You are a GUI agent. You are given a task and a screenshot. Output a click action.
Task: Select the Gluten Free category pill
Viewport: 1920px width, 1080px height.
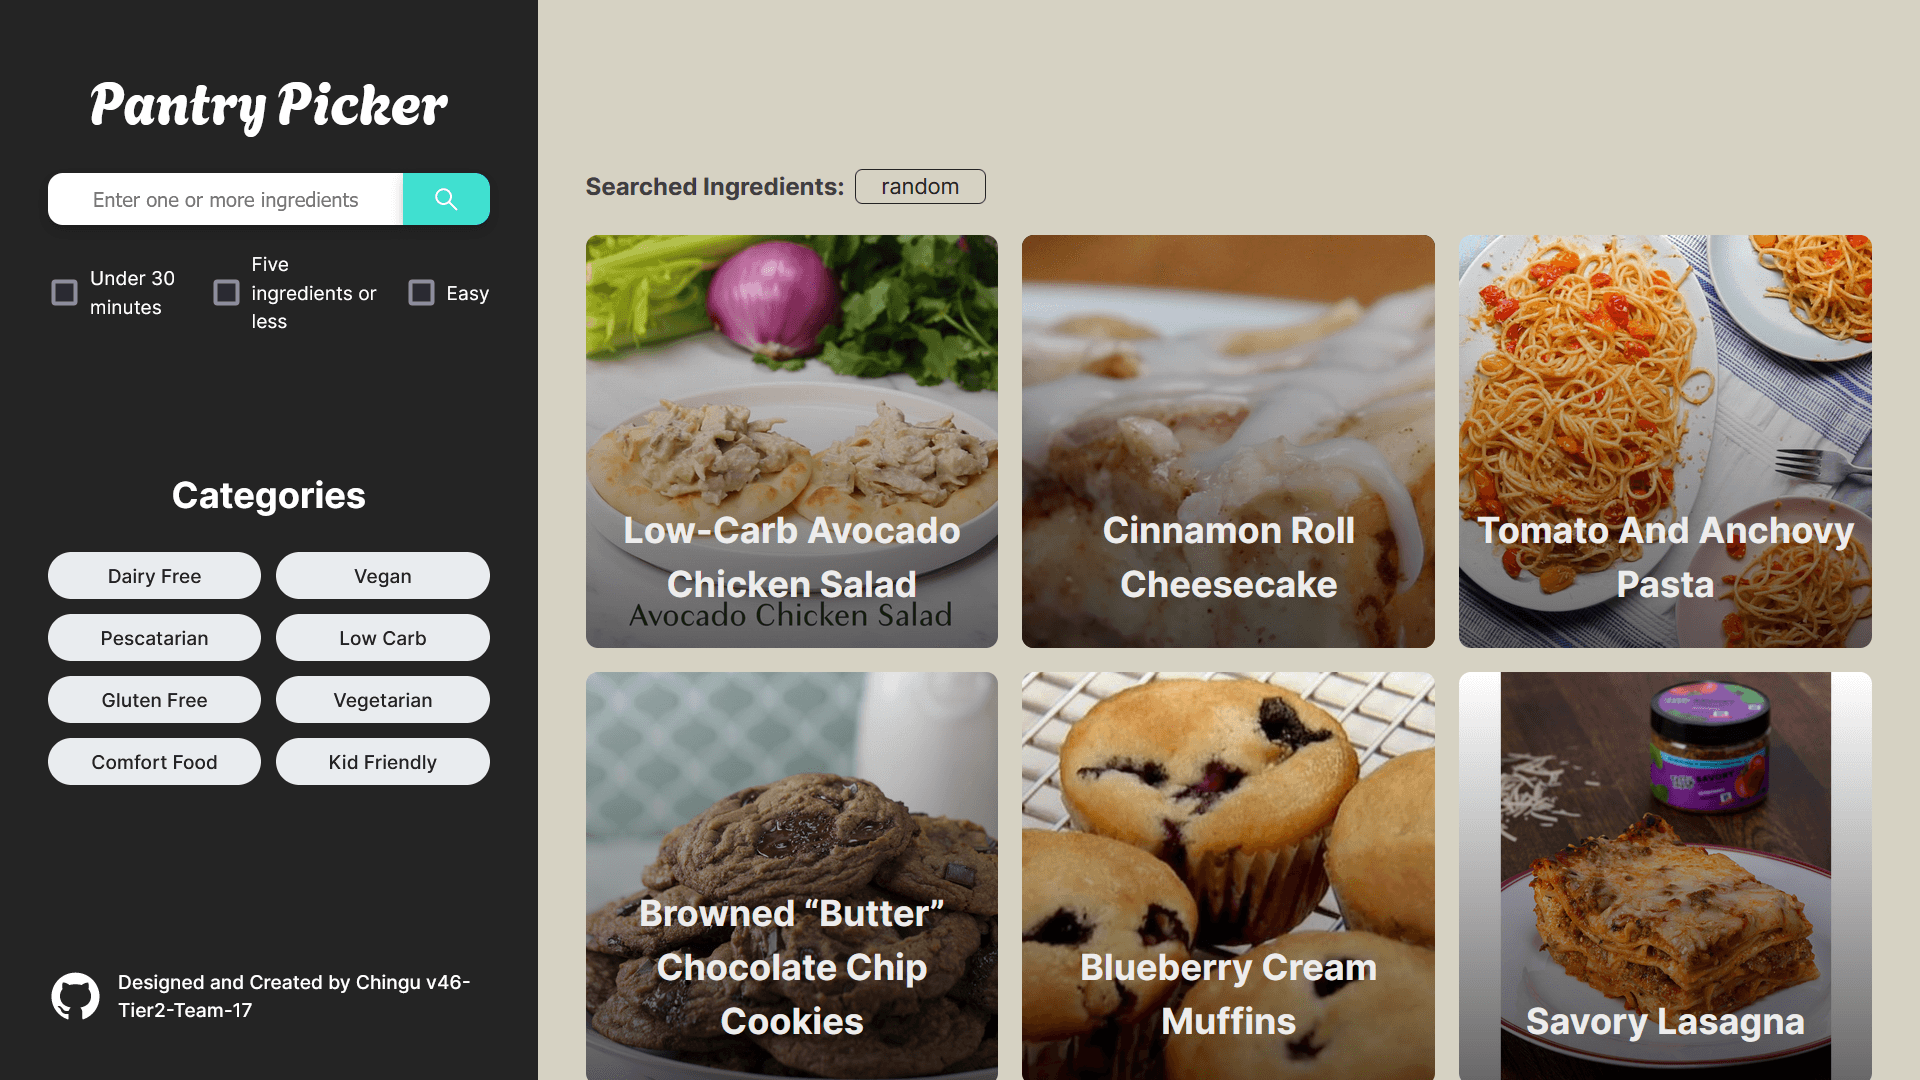154,699
